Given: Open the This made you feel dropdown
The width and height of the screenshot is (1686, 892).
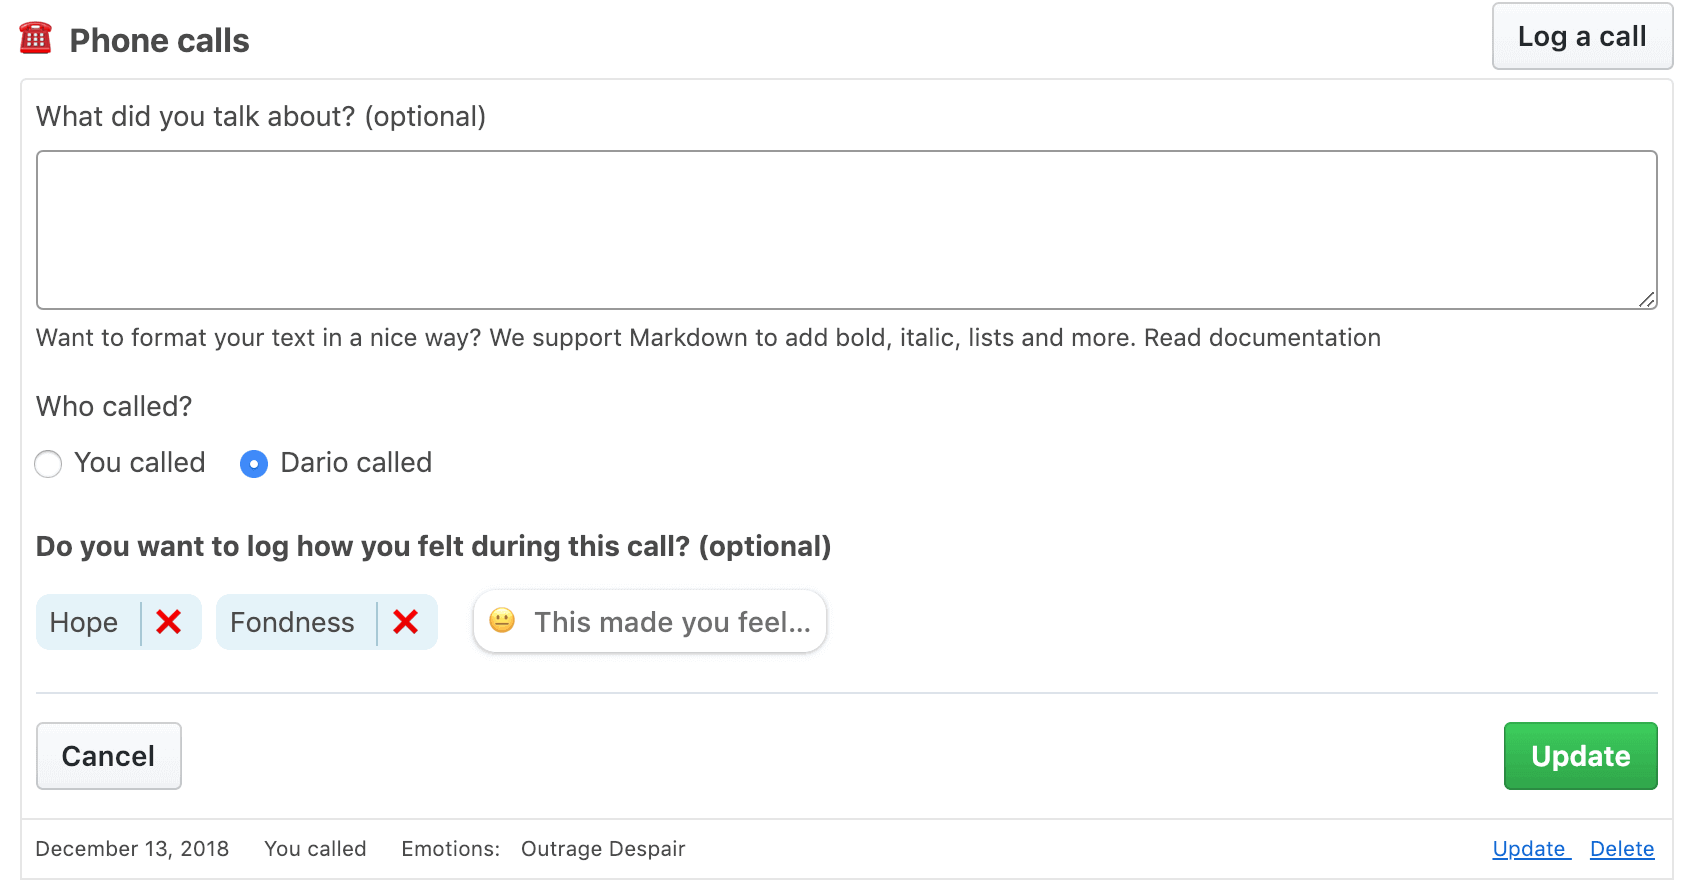Looking at the screenshot, I should click(x=650, y=621).
